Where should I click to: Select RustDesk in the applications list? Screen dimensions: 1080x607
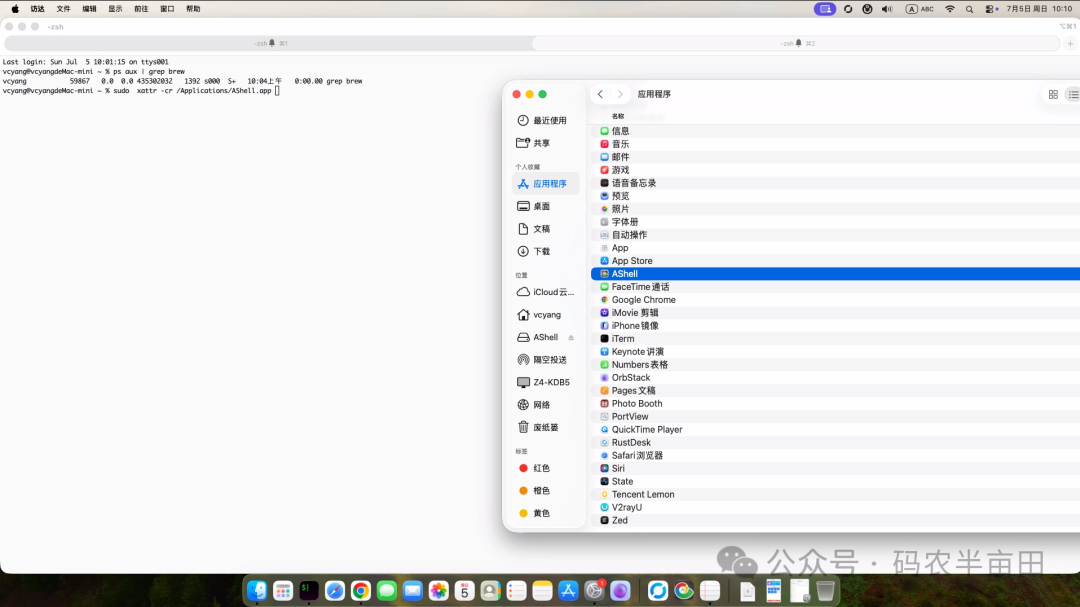[835, 442]
